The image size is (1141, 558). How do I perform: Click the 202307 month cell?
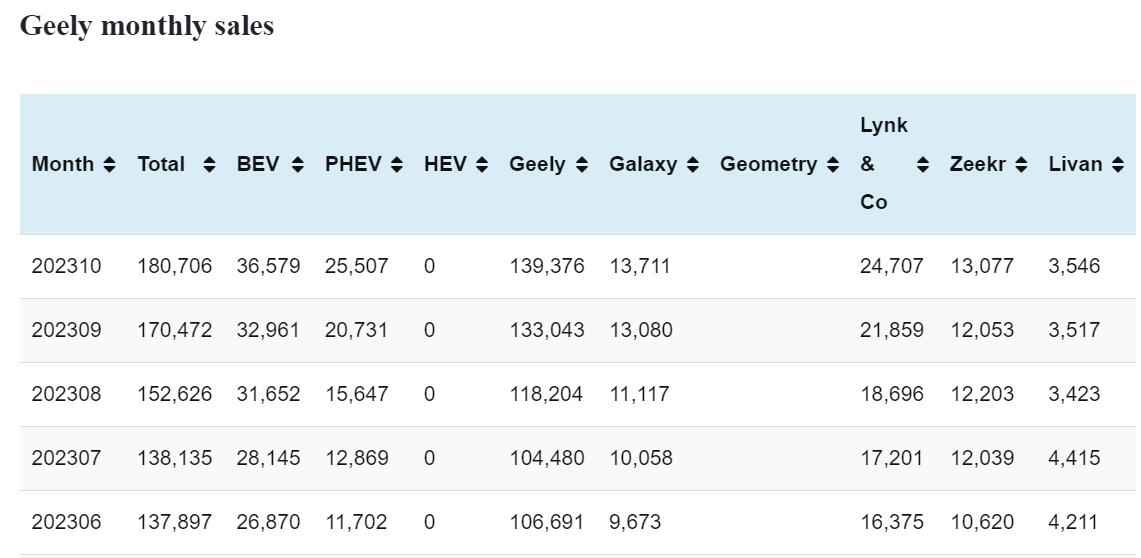(66, 458)
